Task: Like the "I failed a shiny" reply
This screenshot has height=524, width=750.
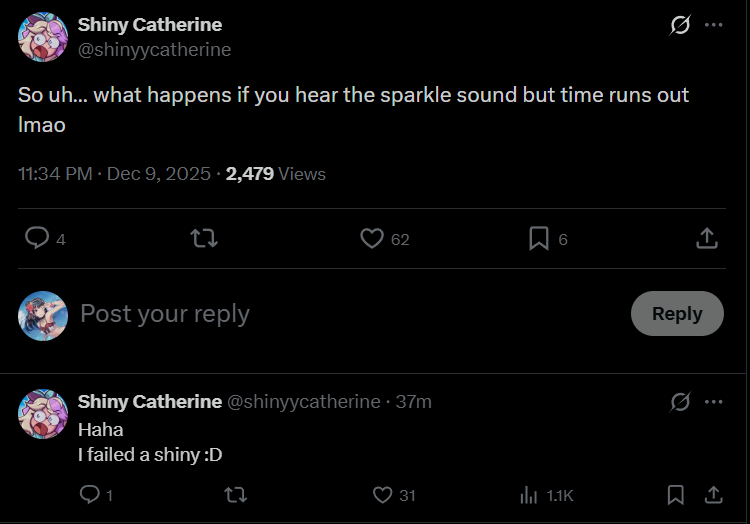Action: pyautogui.click(x=382, y=494)
